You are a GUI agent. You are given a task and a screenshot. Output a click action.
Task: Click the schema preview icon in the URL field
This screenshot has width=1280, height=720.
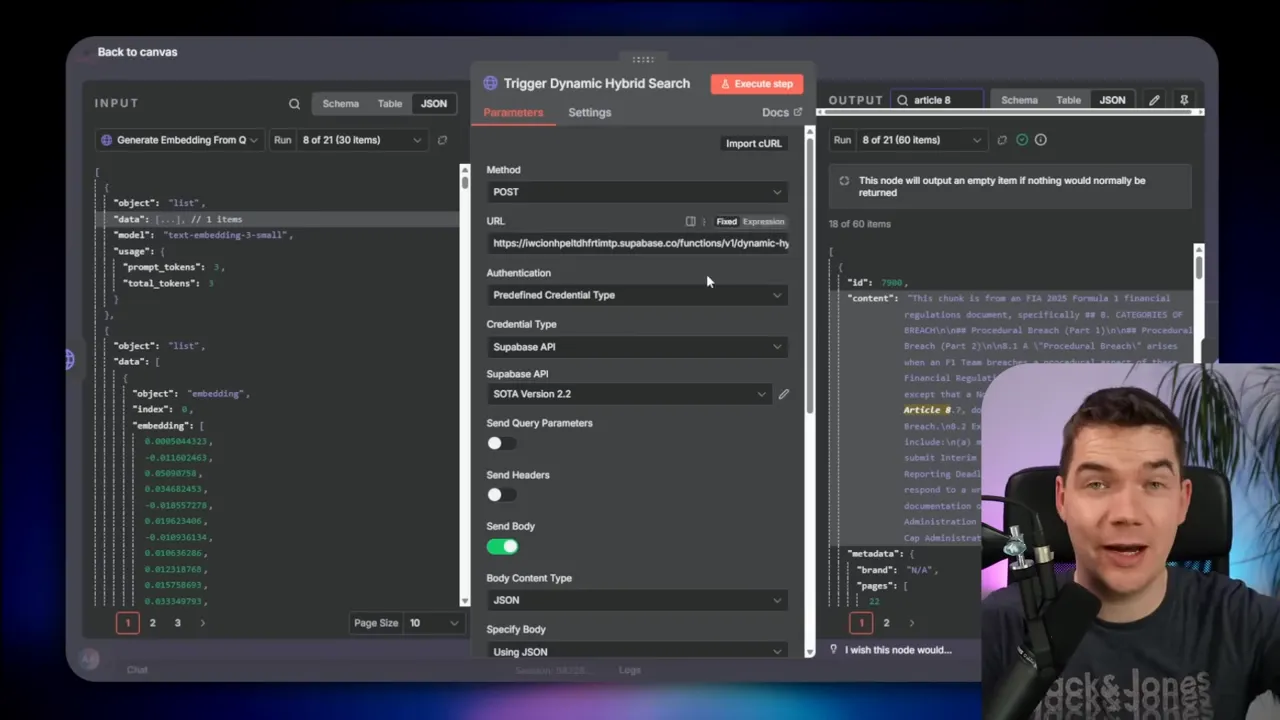(x=690, y=221)
